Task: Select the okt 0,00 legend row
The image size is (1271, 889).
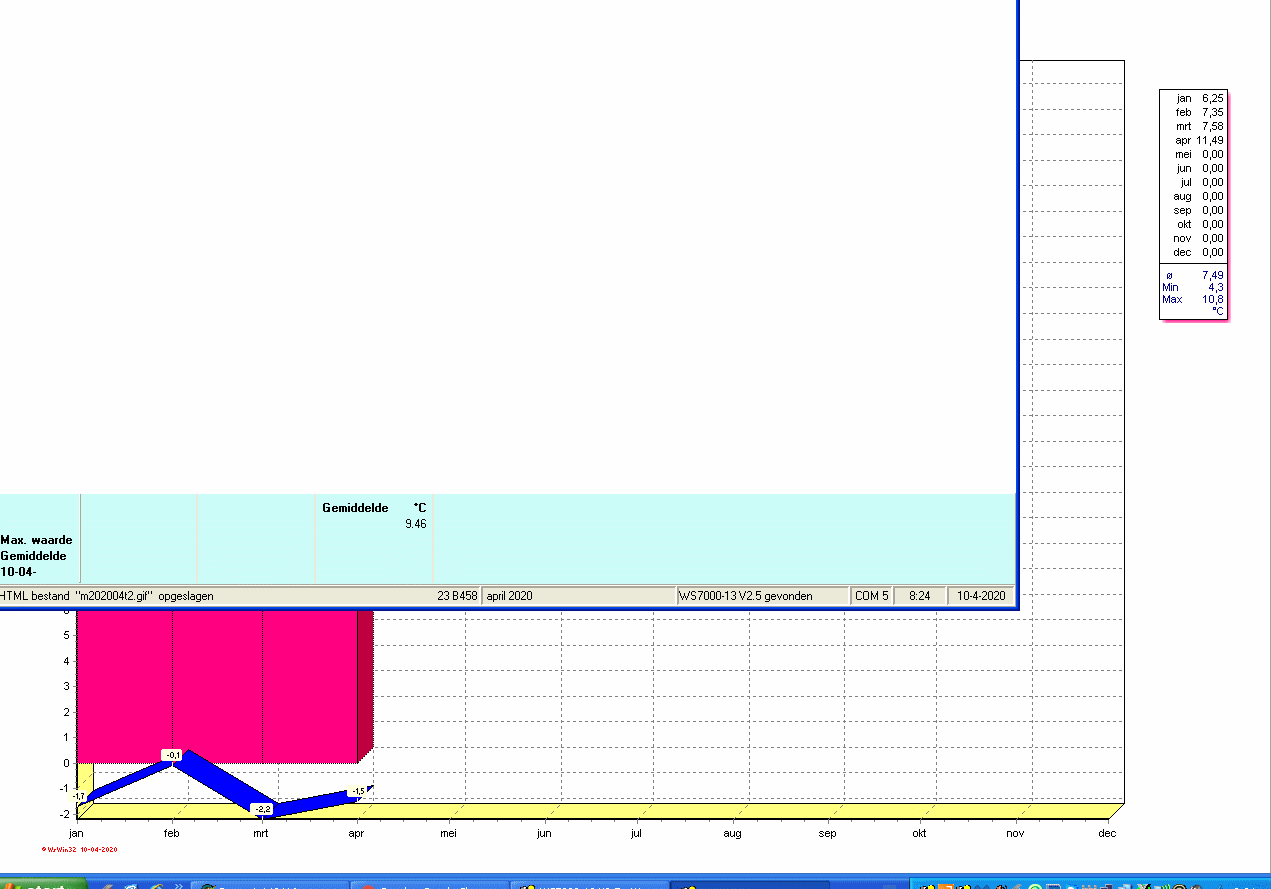Action: (1199, 224)
